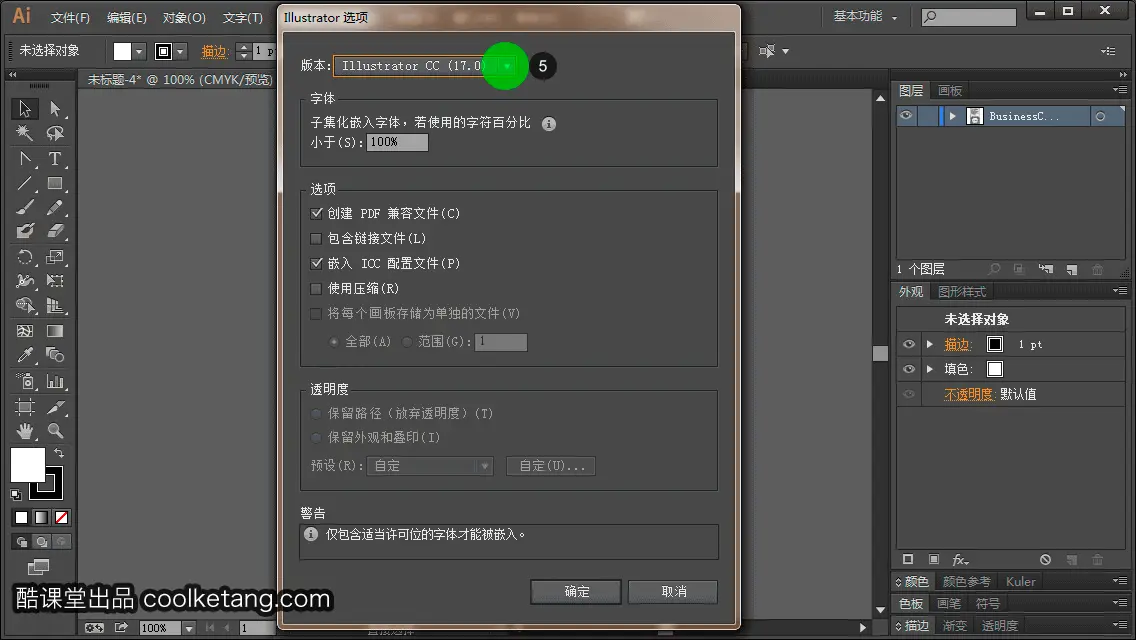Open the File menu
The width and height of the screenshot is (1136, 640).
tap(70, 17)
